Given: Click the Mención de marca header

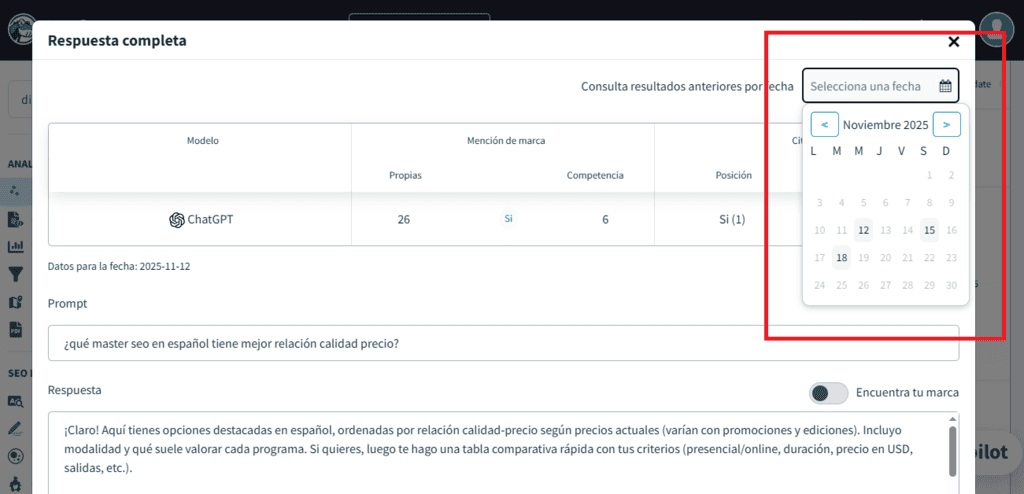Looking at the screenshot, I should coord(506,140).
